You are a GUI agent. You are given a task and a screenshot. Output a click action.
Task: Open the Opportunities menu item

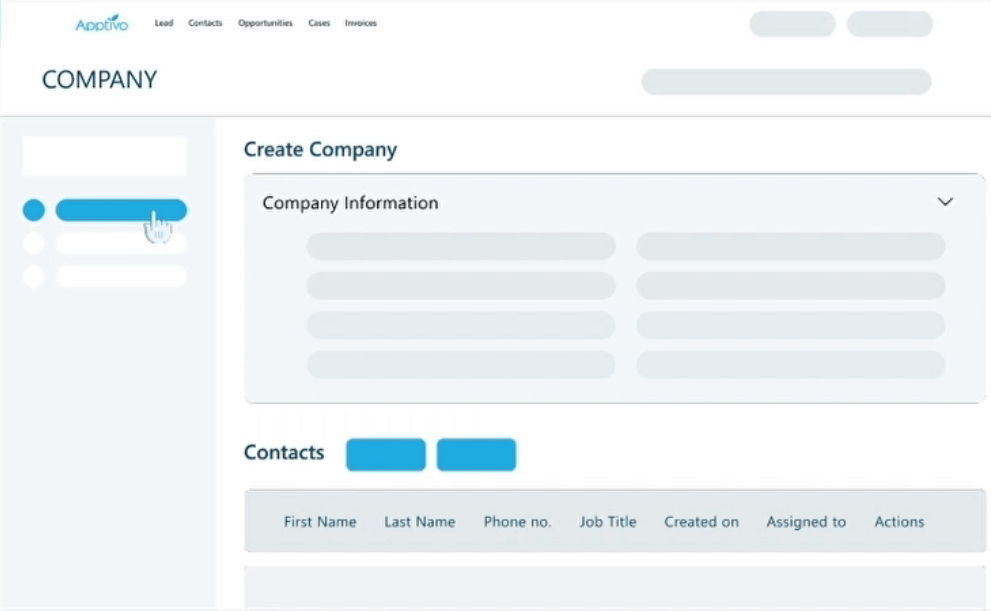tap(265, 23)
